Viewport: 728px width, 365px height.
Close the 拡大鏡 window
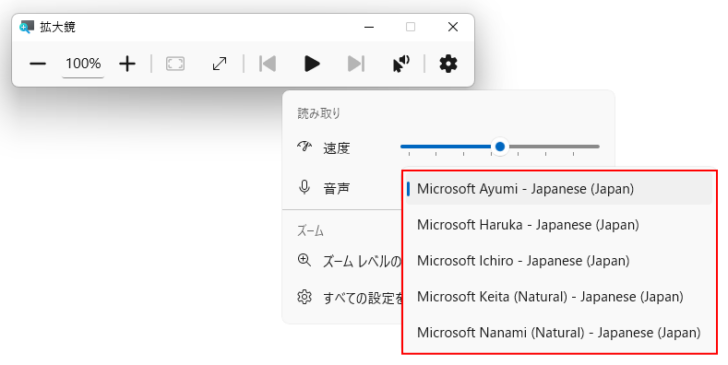(453, 27)
